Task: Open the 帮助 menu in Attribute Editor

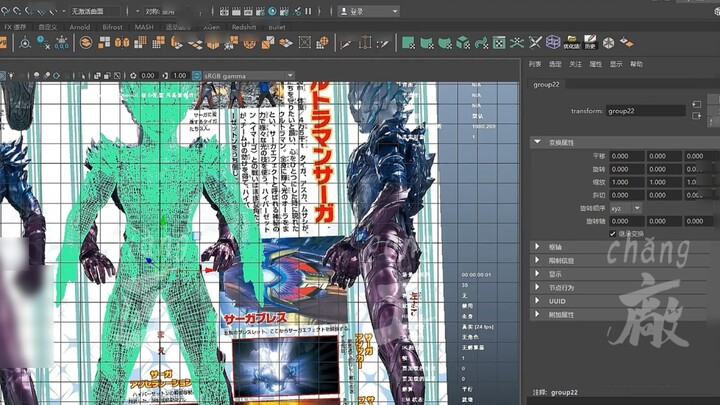Action: point(636,64)
